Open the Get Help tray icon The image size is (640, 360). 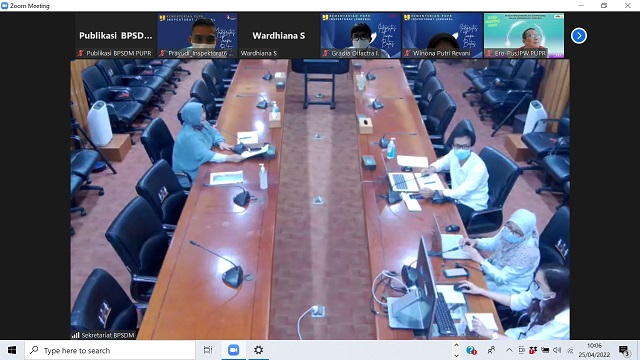tap(471, 350)
